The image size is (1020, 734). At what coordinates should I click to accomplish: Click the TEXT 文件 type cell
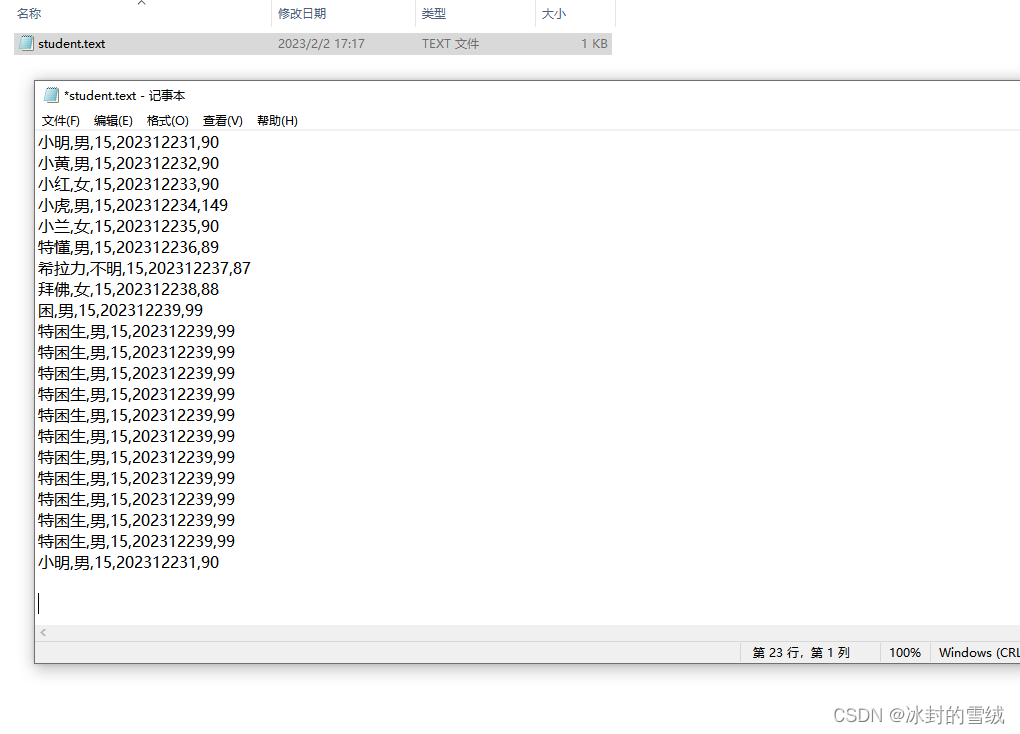450,44
